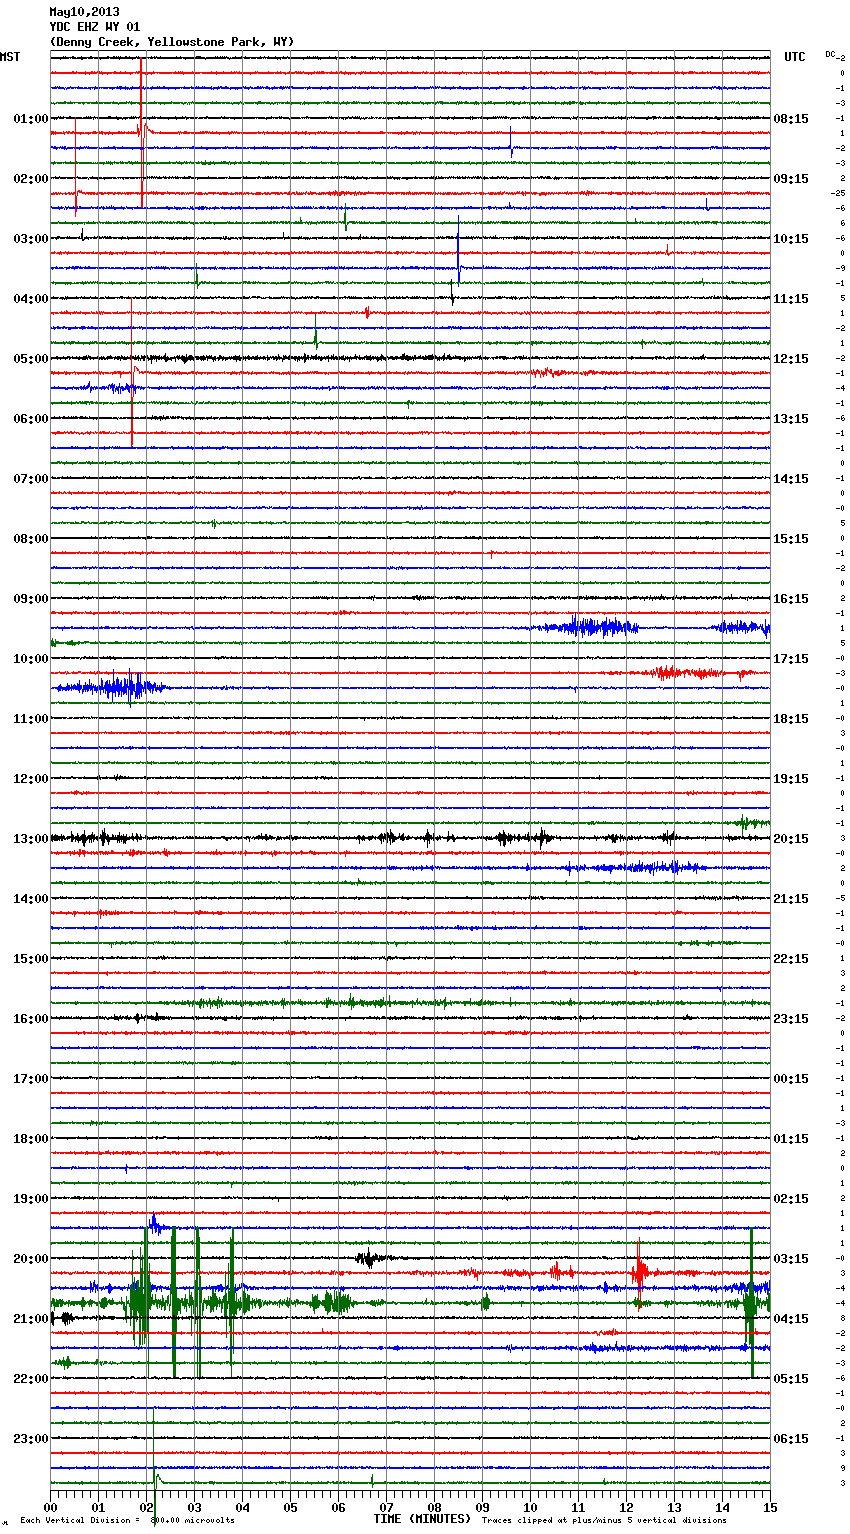
Task: Select the 11:00 MST time label
Action: pos(31,719)
